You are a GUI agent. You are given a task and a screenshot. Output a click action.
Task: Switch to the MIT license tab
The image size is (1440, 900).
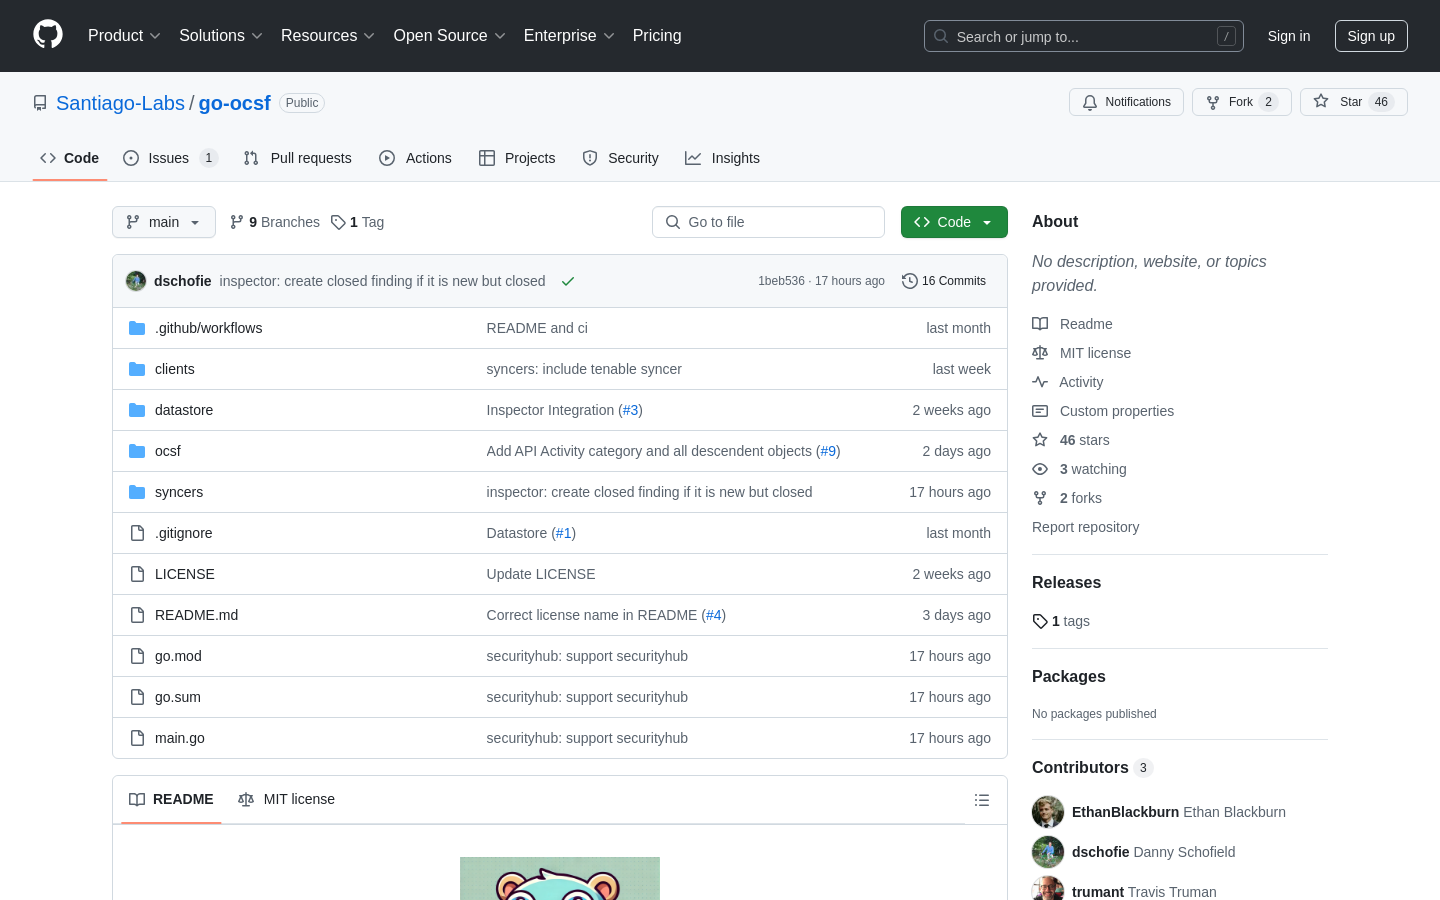[x=286, y=799]
